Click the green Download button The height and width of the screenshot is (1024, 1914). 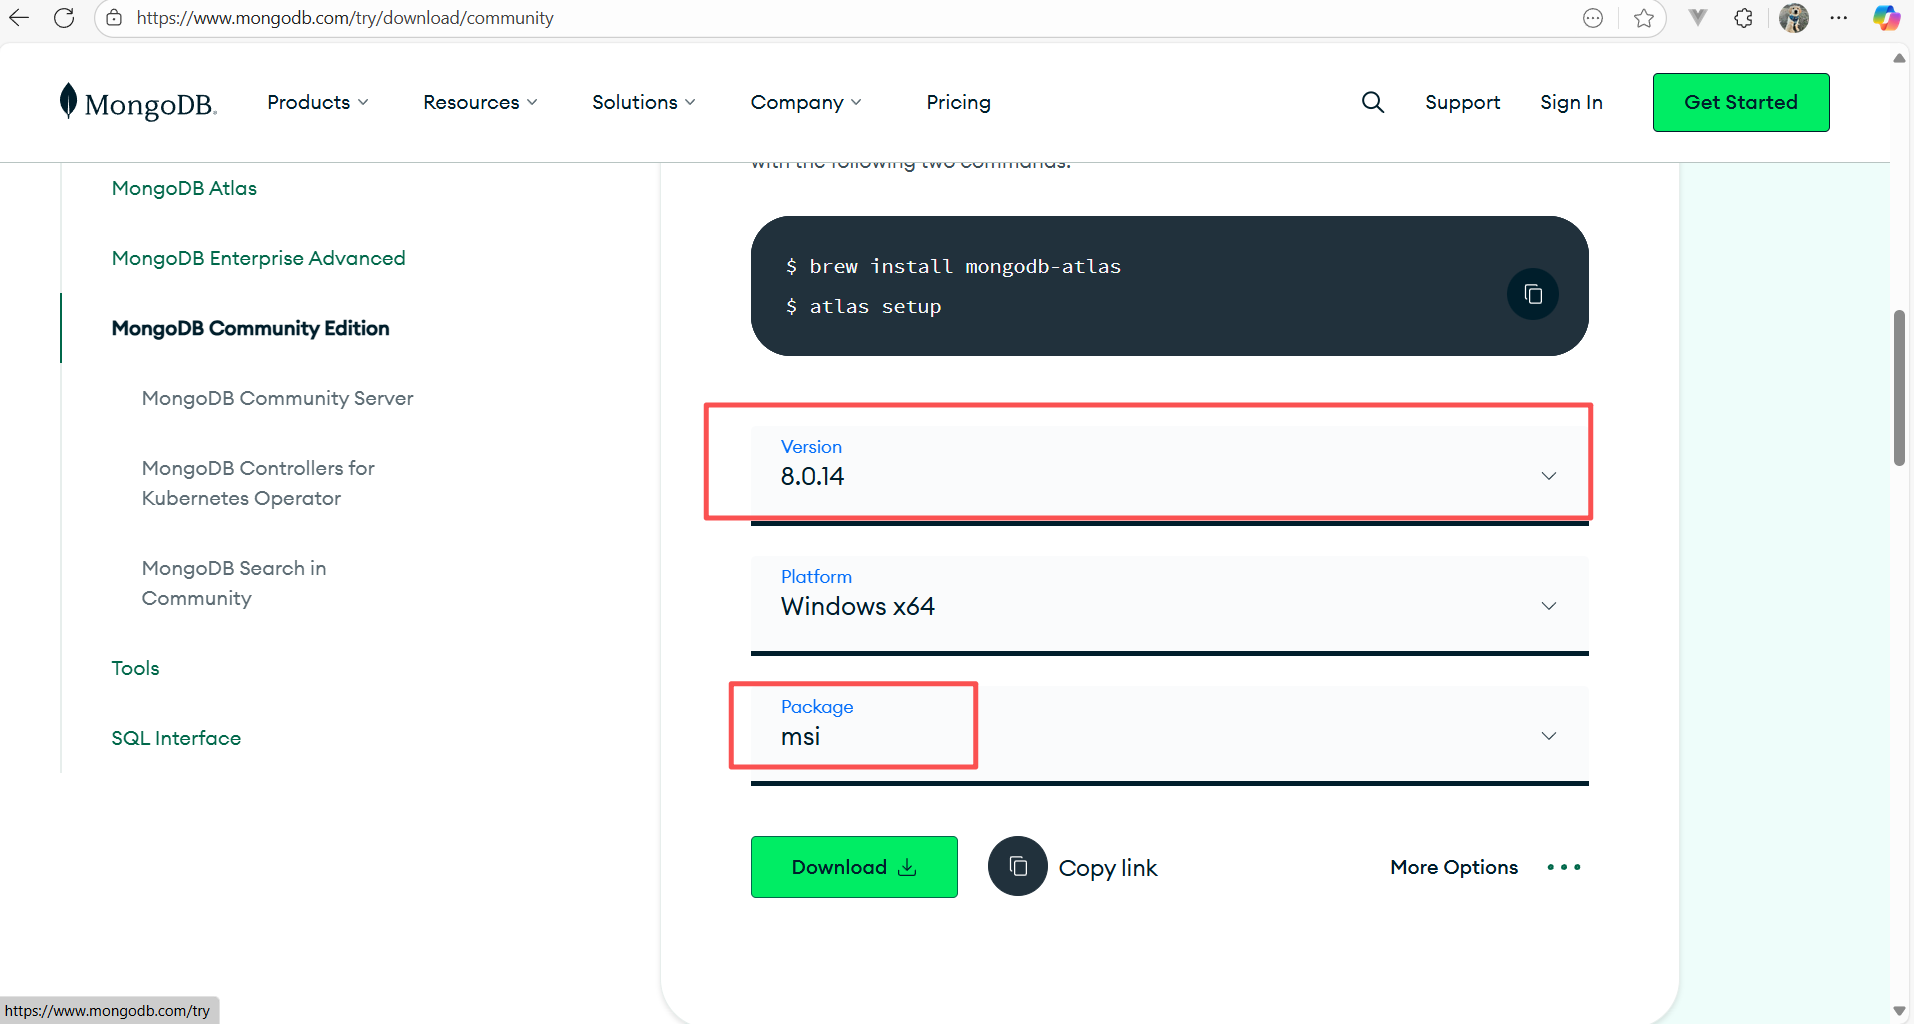coord(853,866)
